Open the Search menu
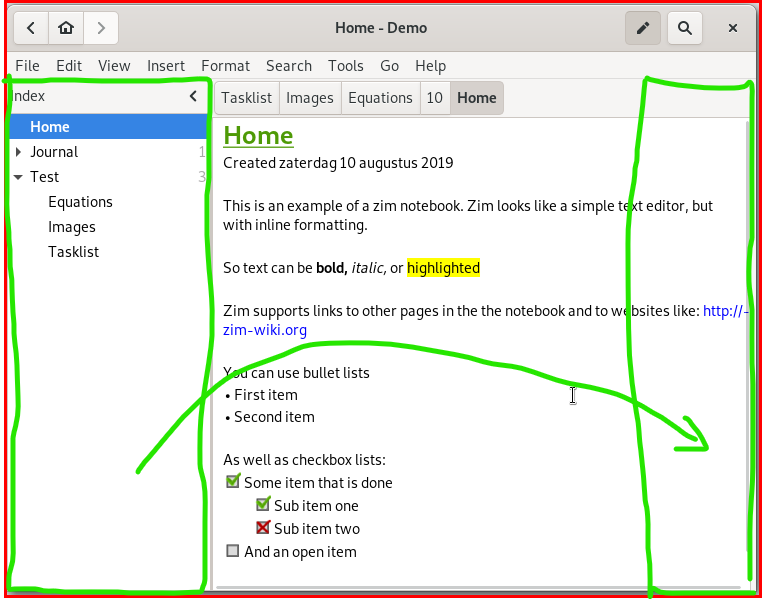The image size is (762, 601). (x=289, y=66)
